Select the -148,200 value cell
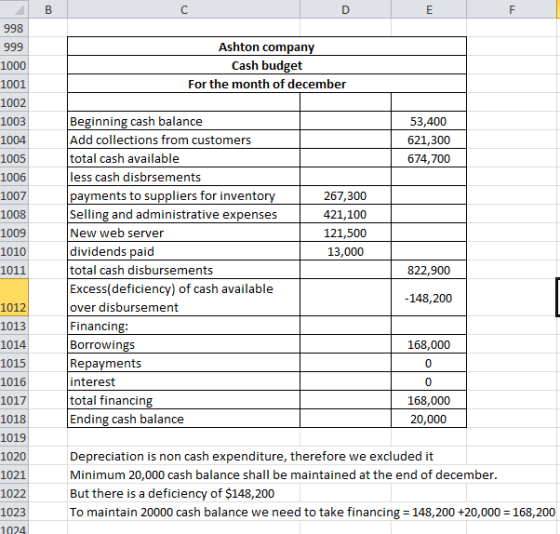 pos(429,297)
